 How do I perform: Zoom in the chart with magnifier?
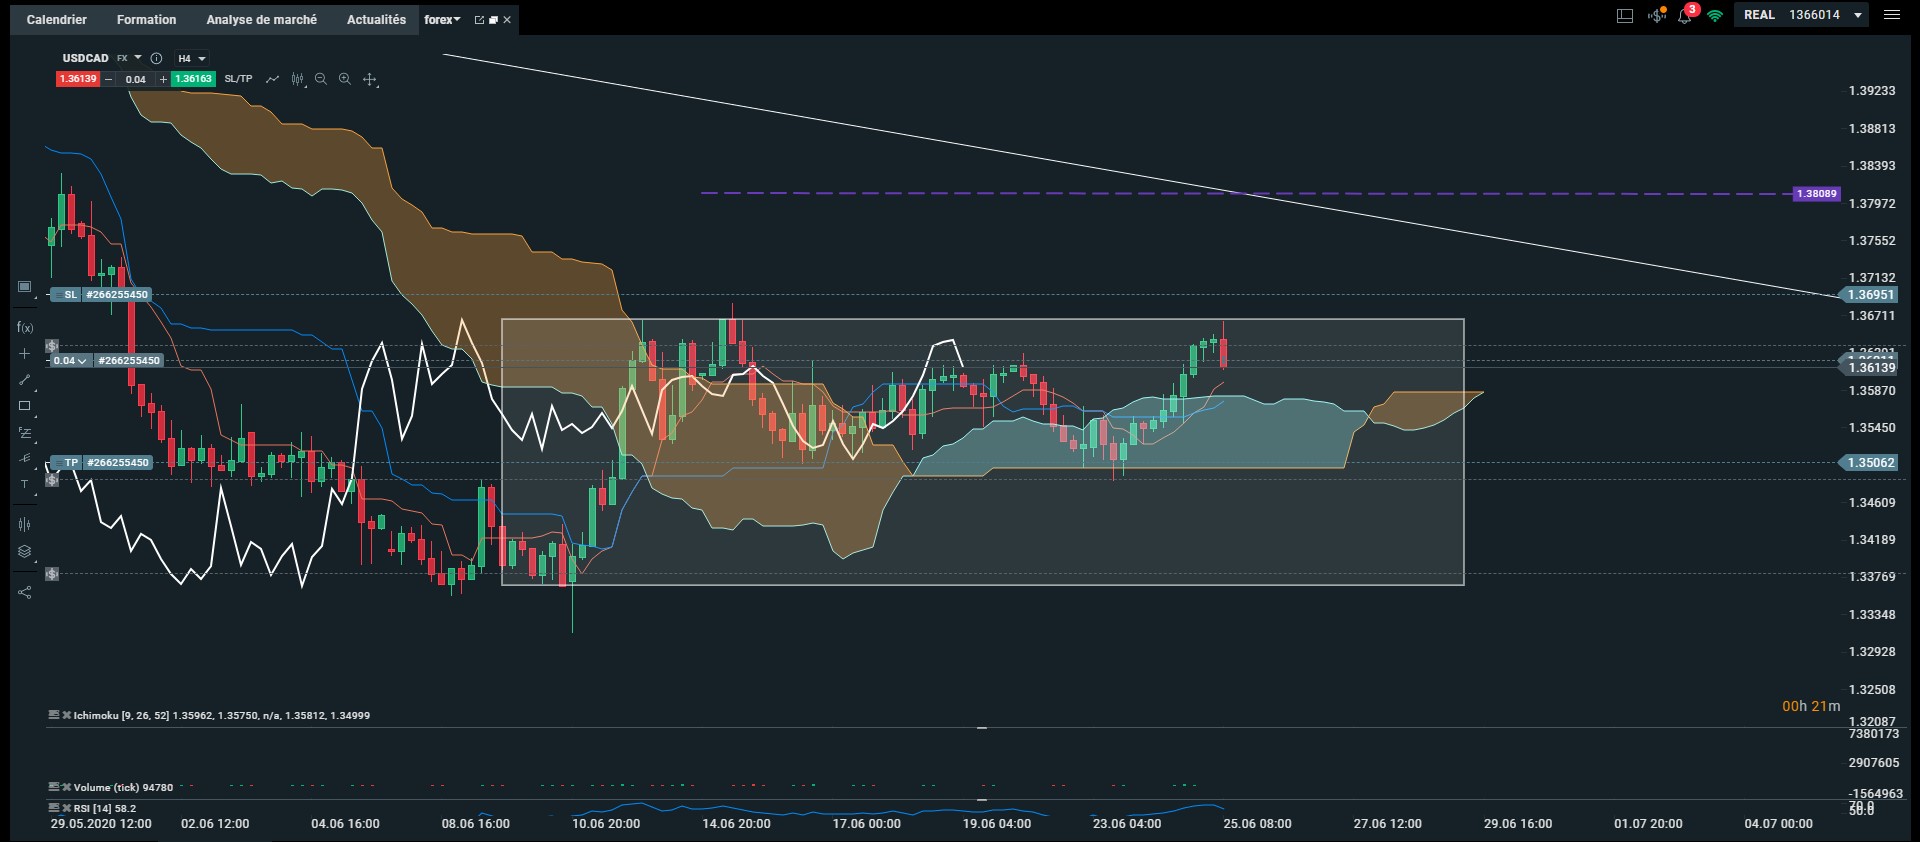coord(345,79)
